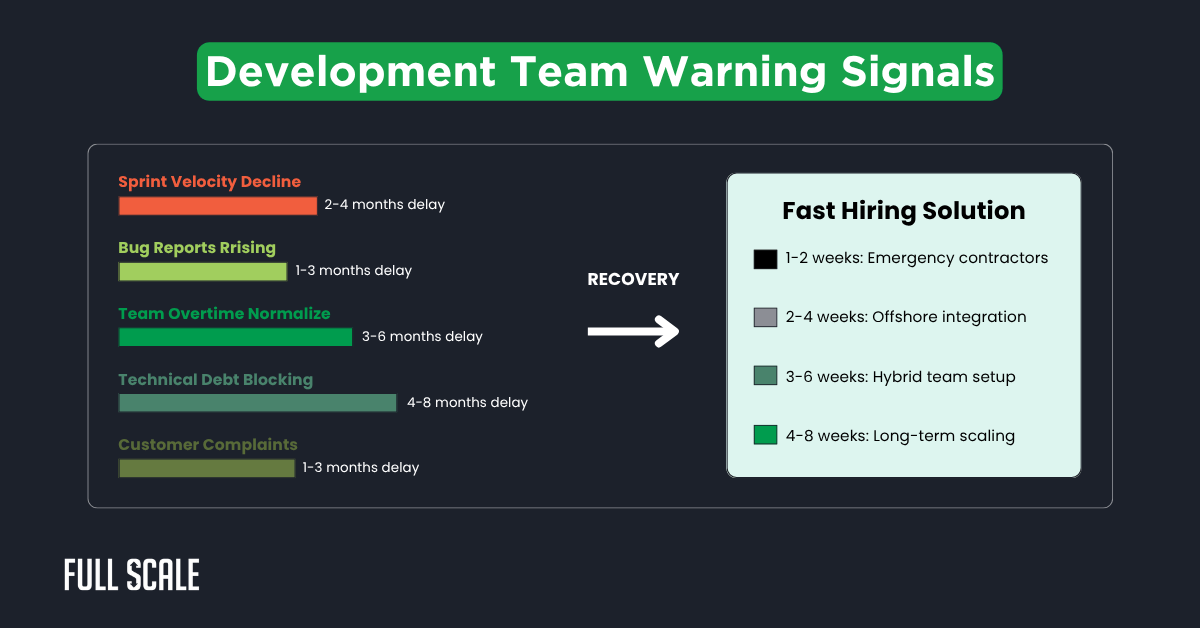Click the dark teal Technical Debt progress bar
Image resolution: width=1200 pixels, height=628 pixels.
[256, 402]
